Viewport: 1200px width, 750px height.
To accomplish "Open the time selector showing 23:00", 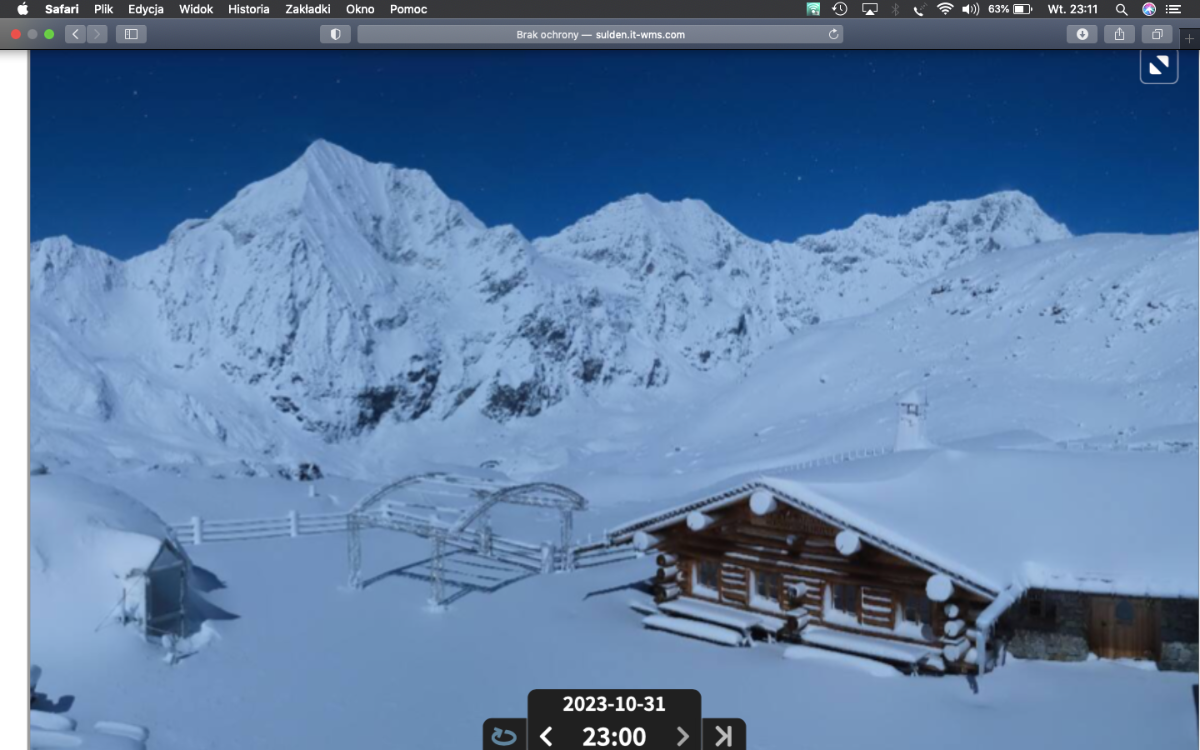I will (x=613, y=737).
